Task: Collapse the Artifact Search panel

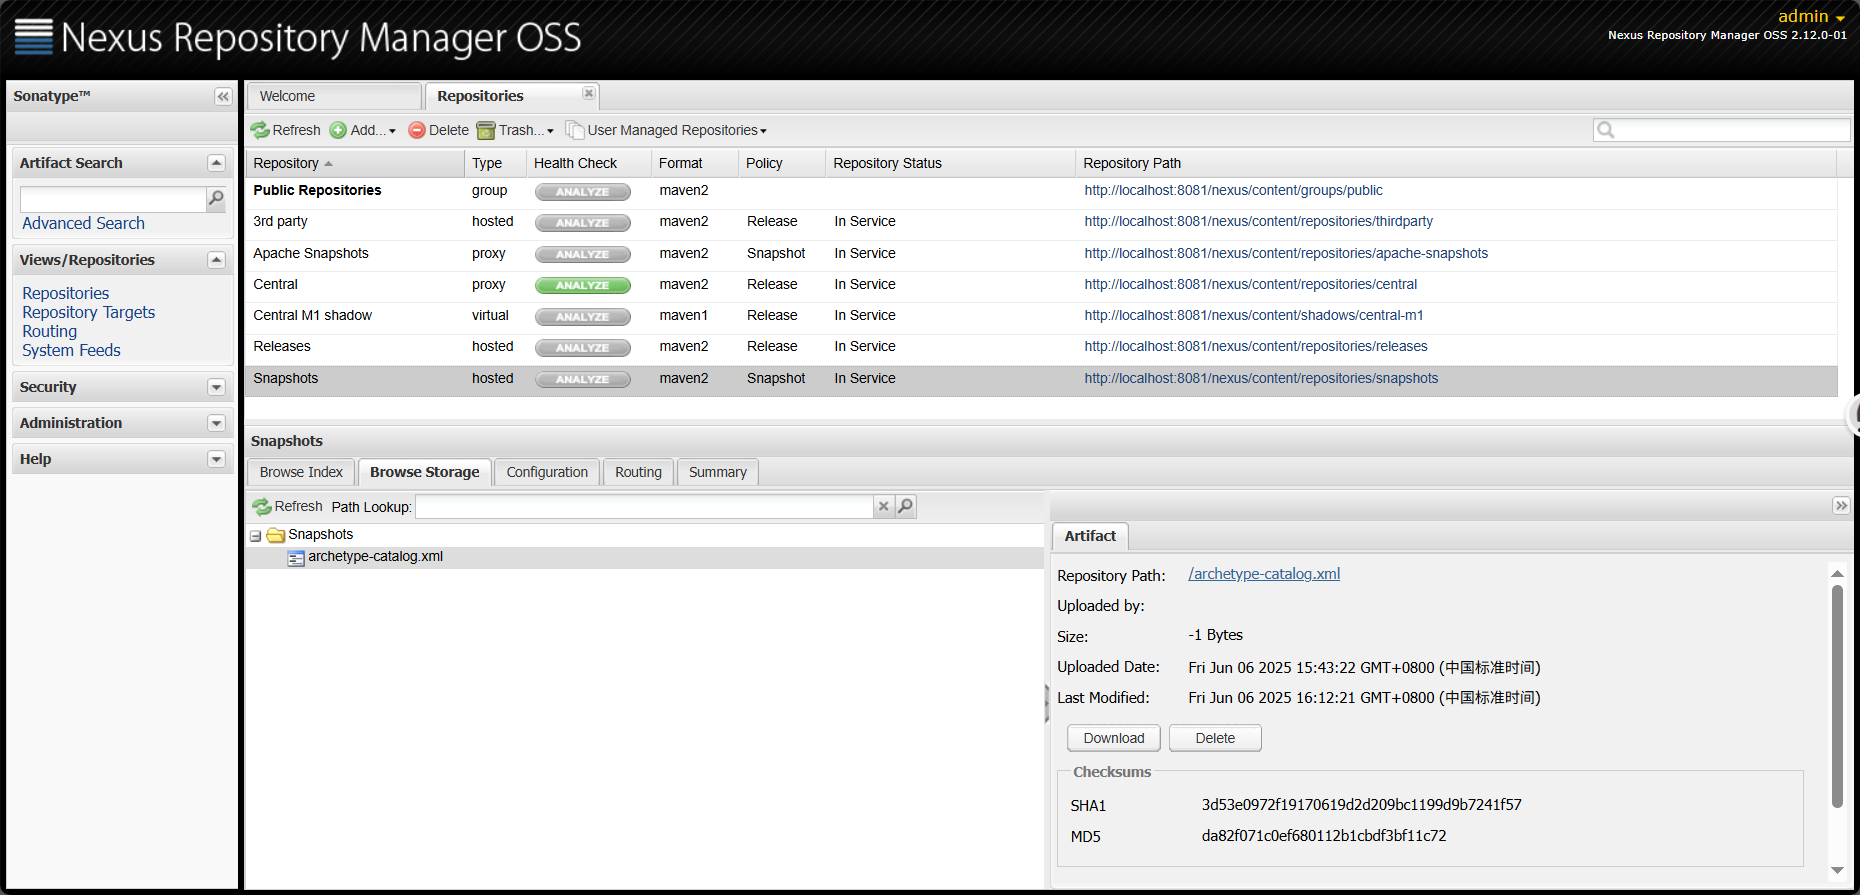Action: tap(216, 163)
